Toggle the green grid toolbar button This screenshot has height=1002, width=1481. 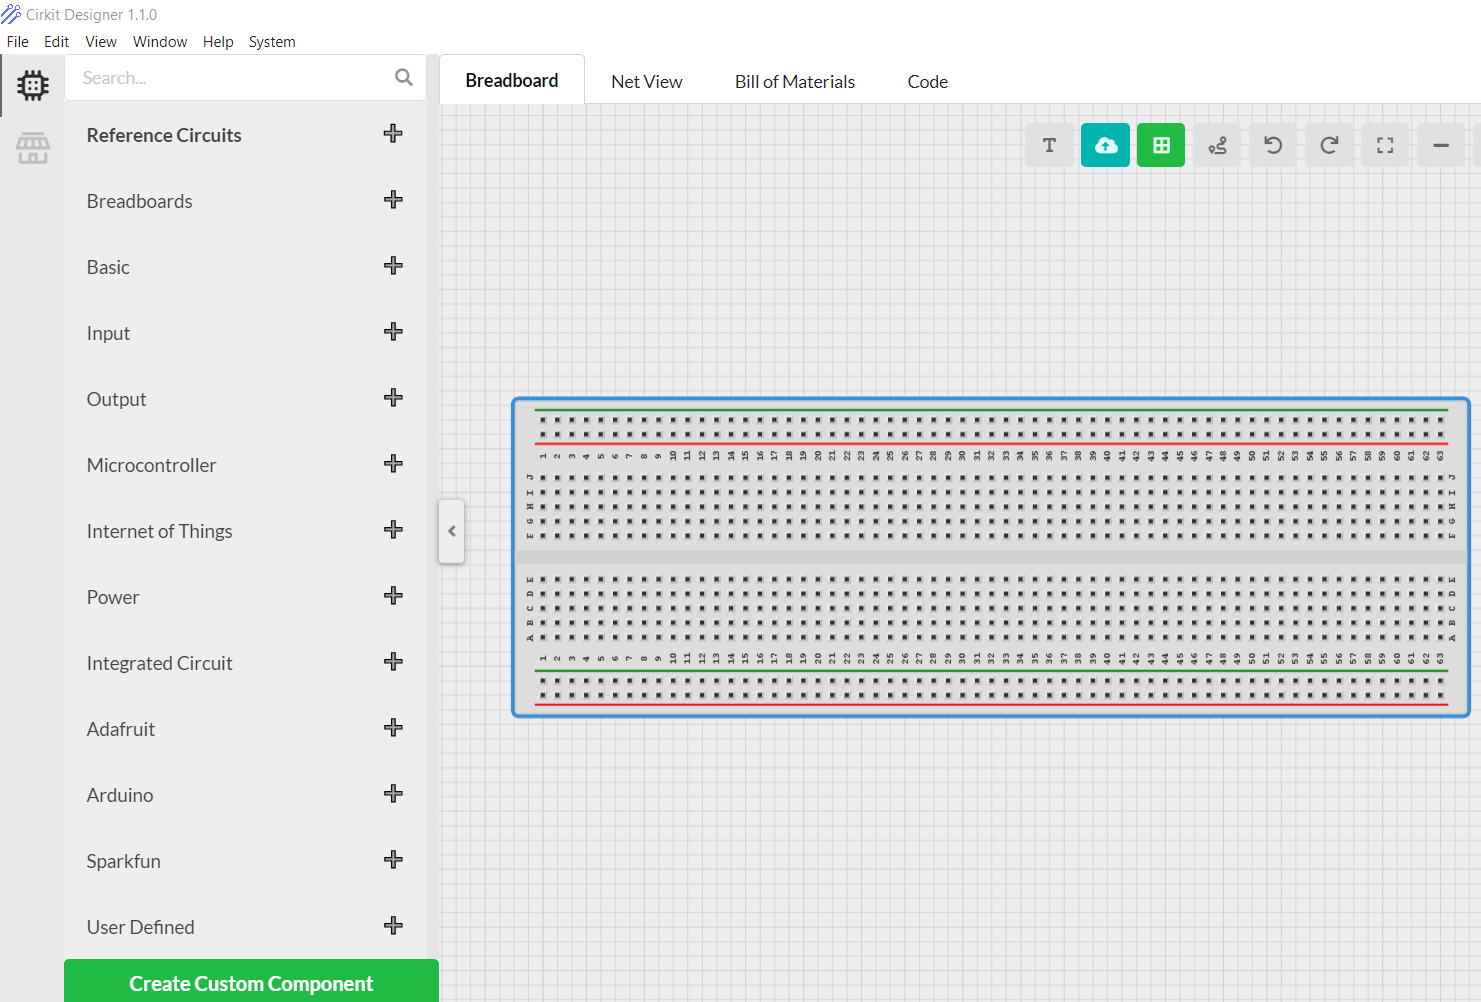tap(1161, 145)
